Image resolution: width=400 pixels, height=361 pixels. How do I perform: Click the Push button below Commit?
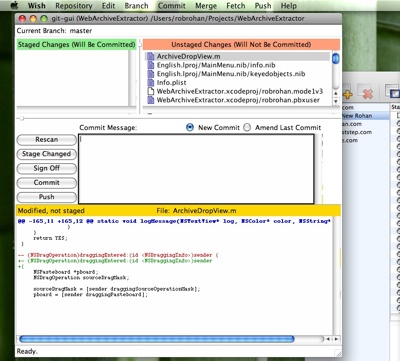pos(47,197)
